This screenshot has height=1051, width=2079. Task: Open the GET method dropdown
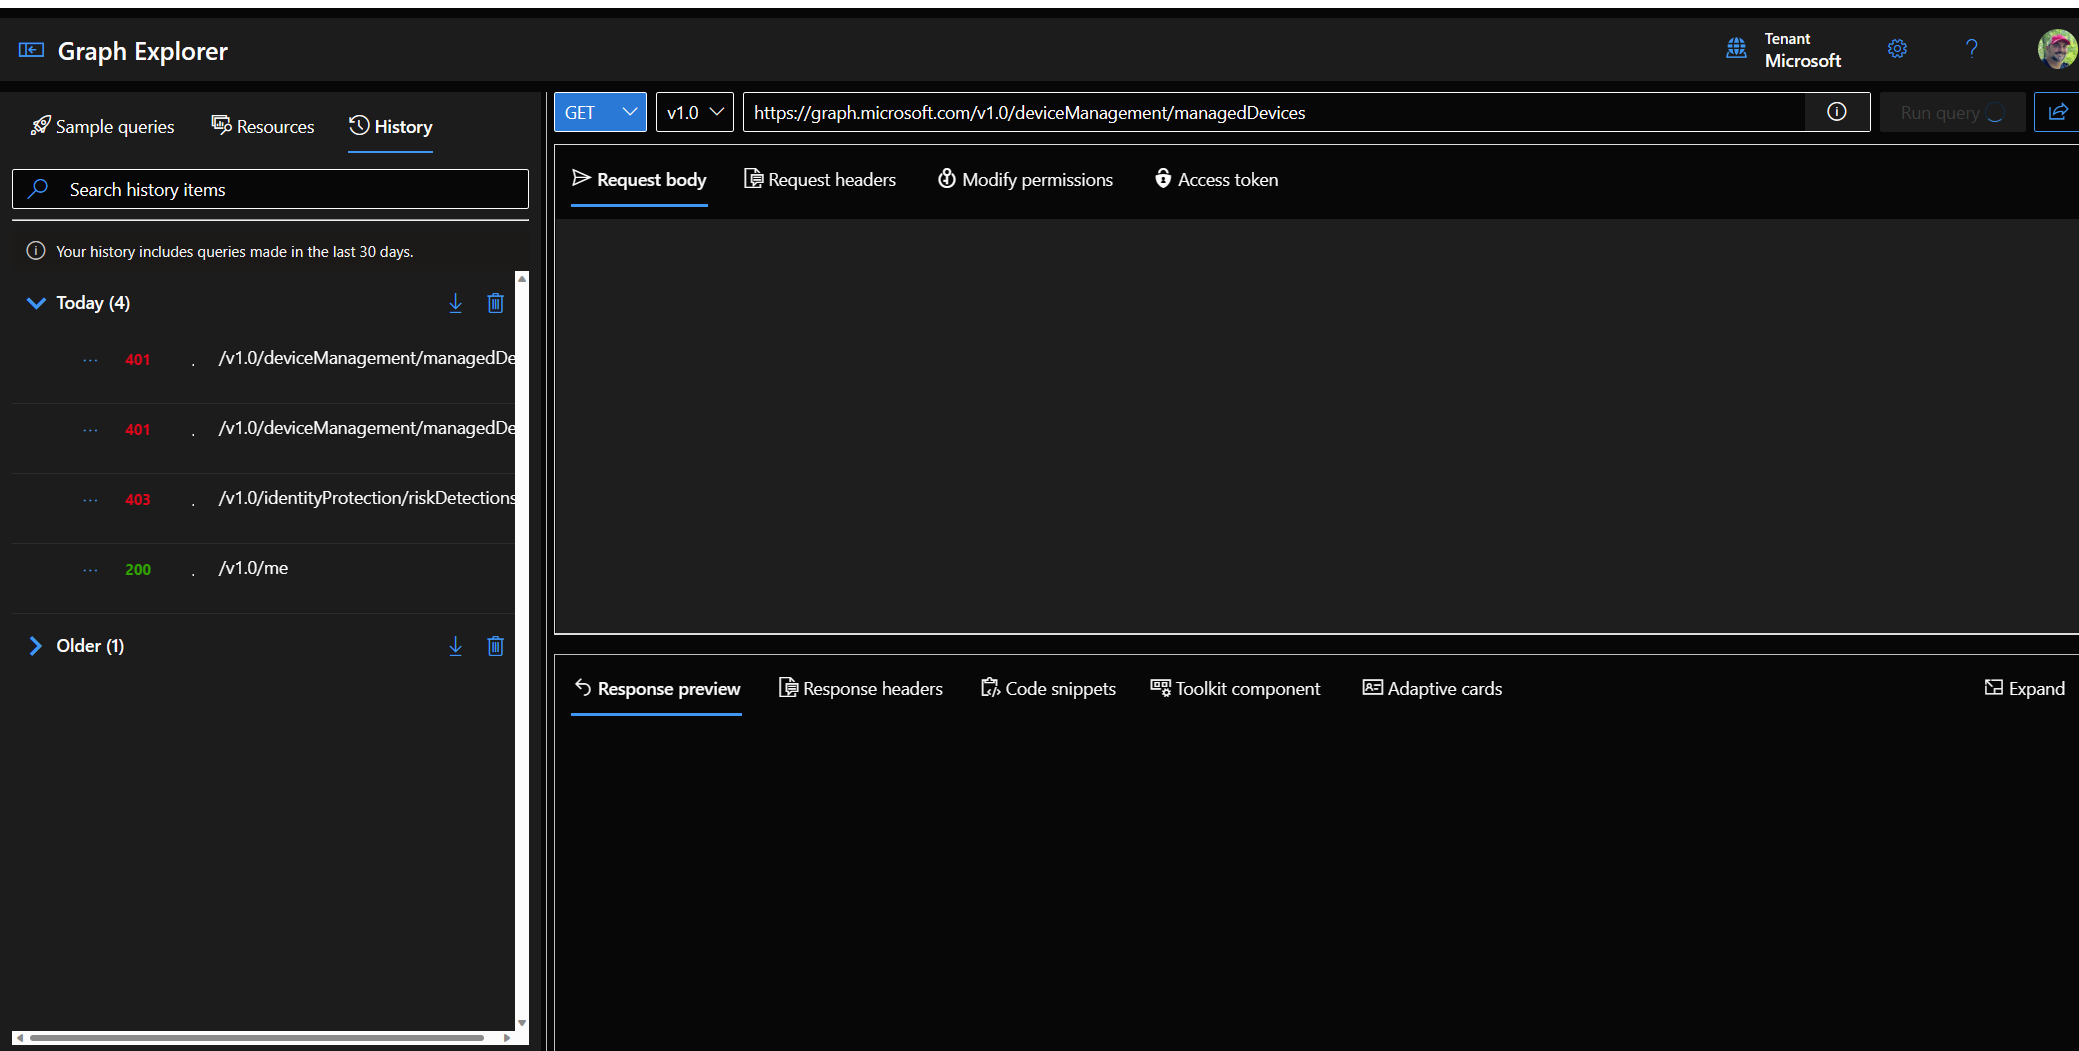(599, 112)
